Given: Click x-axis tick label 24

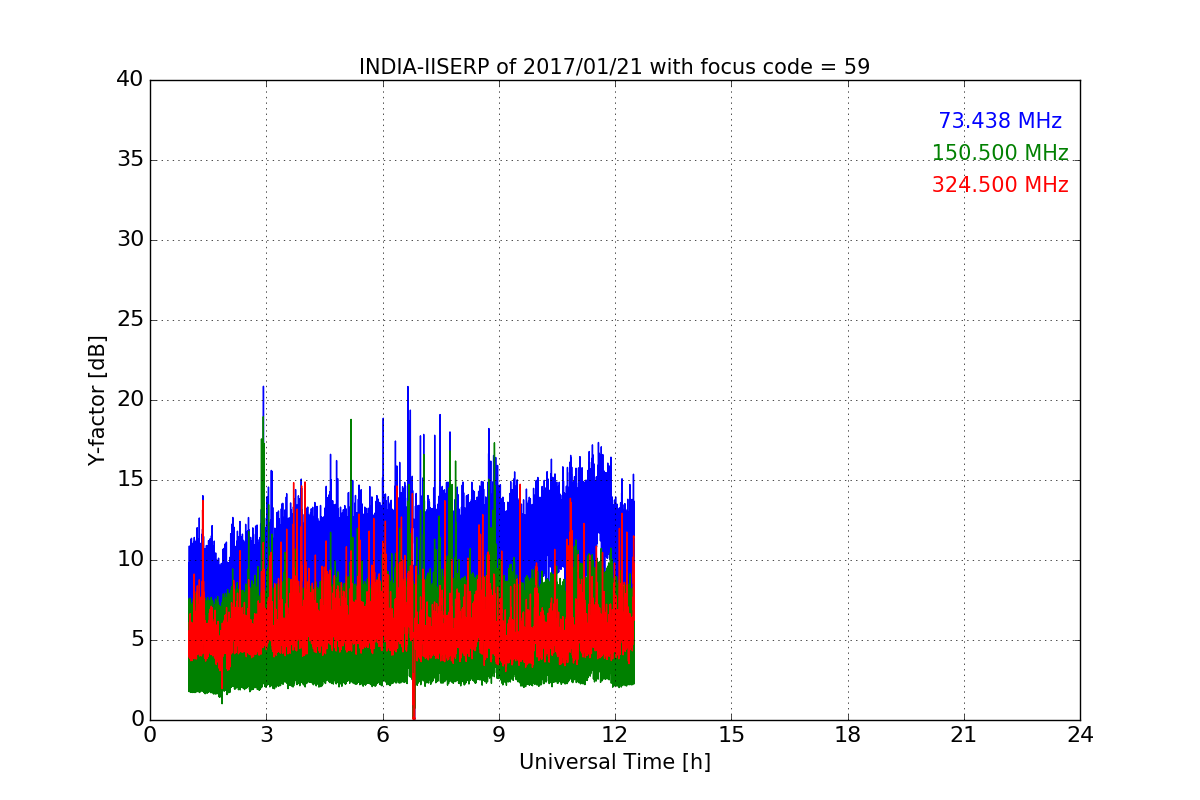Looking at the screenshot, I should click(1080, 734).
